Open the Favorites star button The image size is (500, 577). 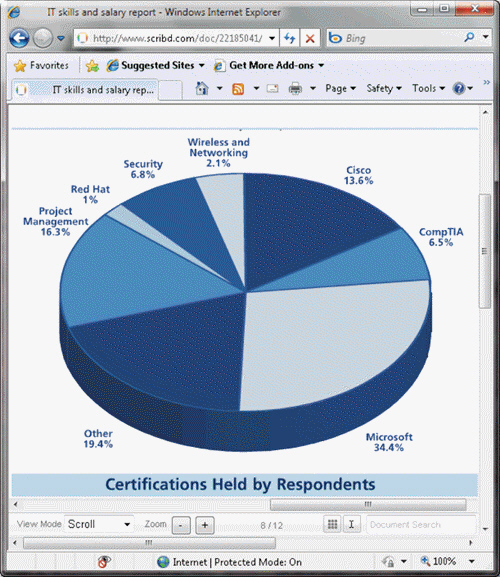41,66
